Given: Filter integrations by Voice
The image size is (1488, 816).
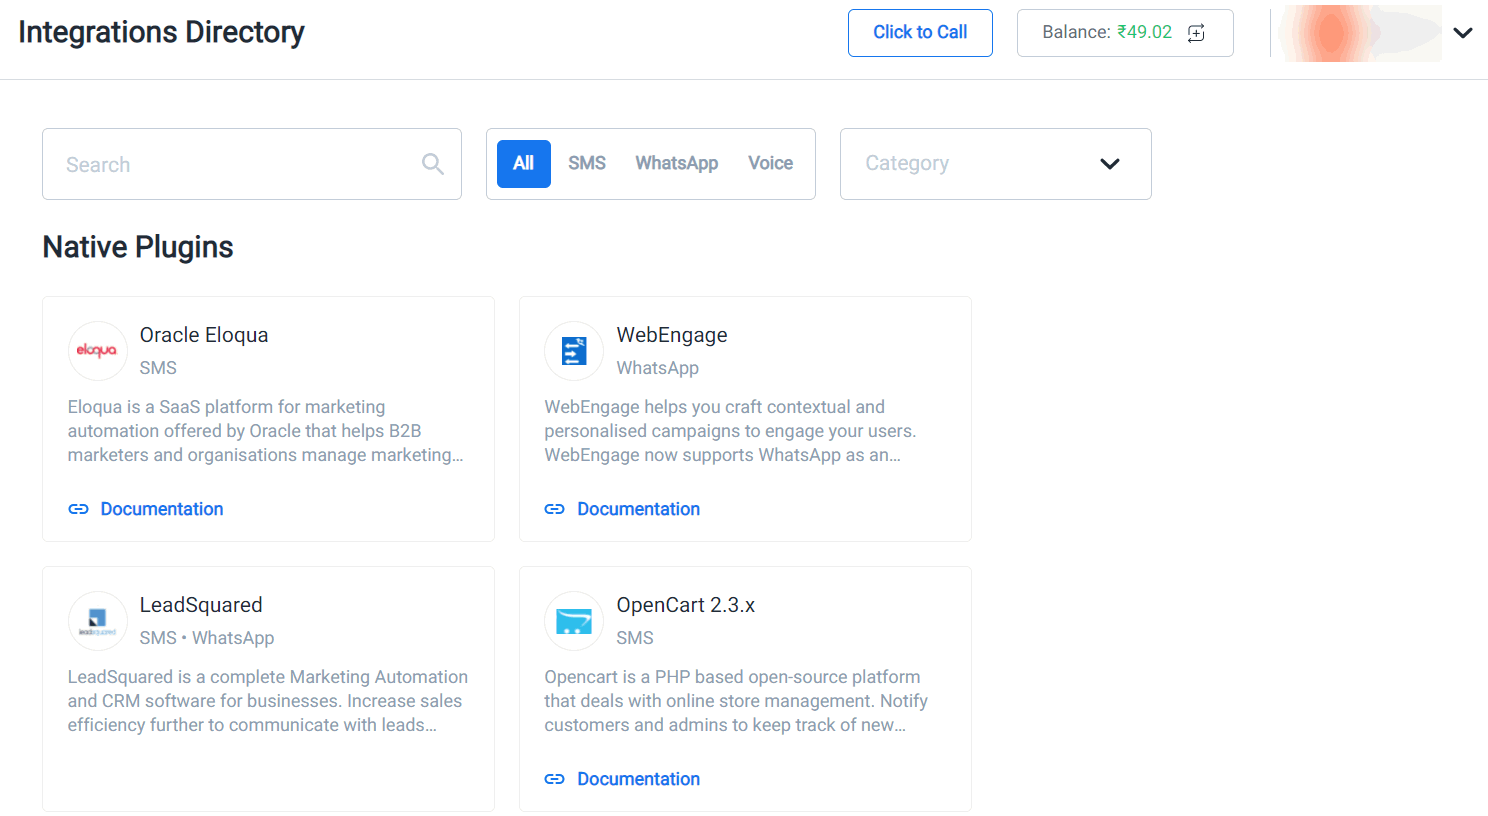Looking at the screenshot, I should (x=771, y=163).
